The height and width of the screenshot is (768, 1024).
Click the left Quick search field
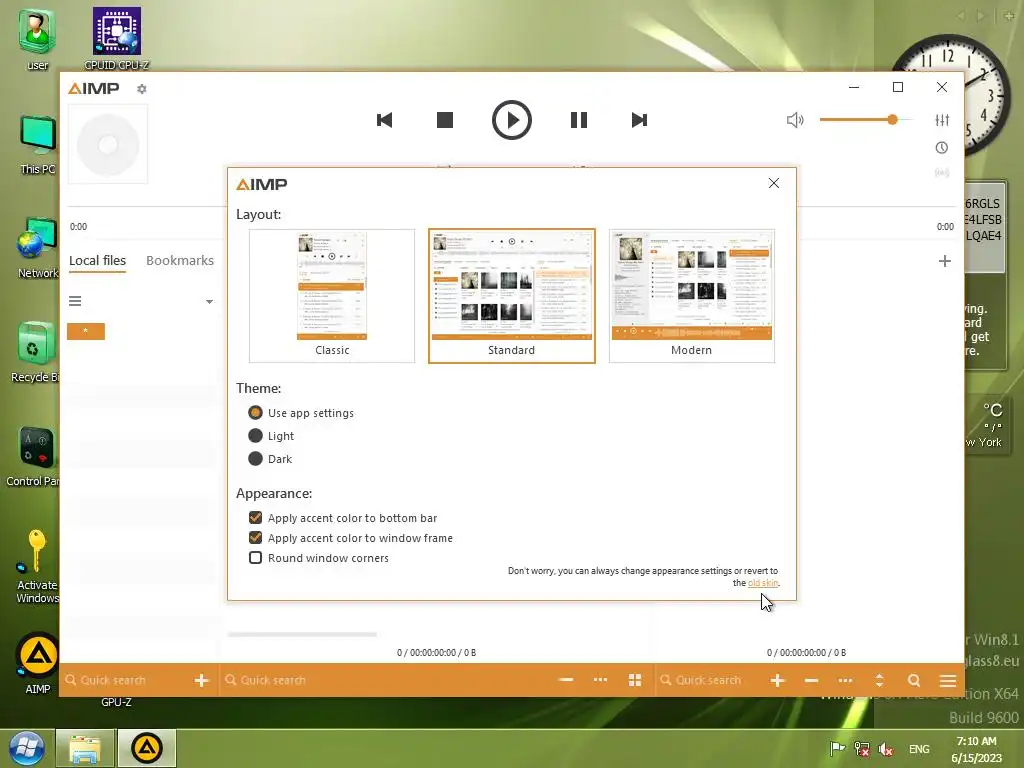124,680
